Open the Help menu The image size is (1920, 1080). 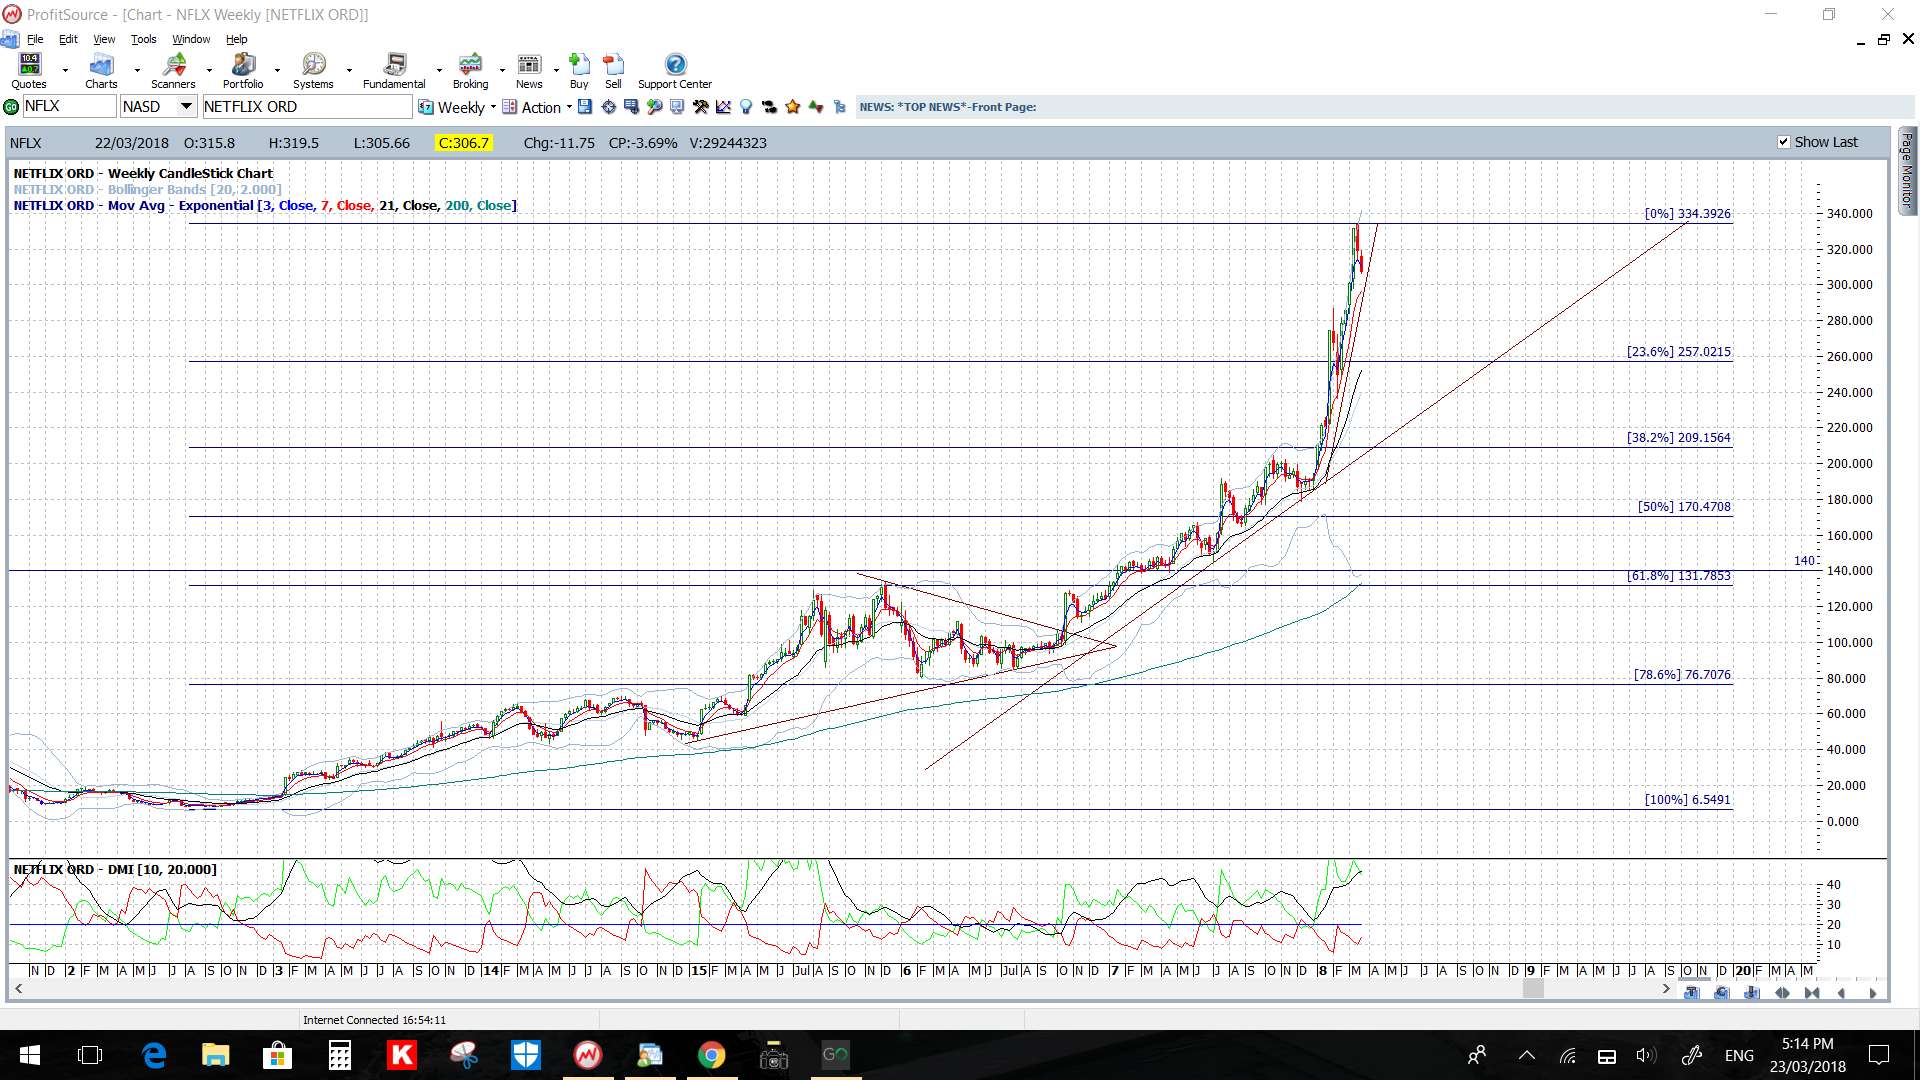[237, 39]
